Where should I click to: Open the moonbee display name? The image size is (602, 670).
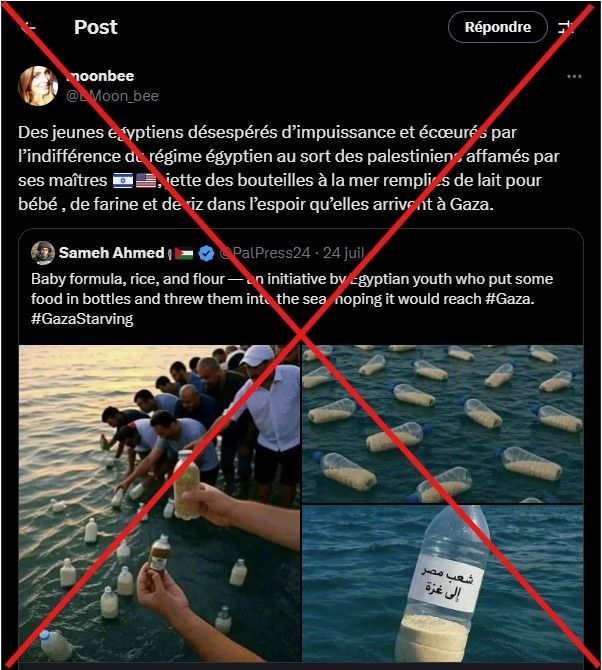pos(100,76)
